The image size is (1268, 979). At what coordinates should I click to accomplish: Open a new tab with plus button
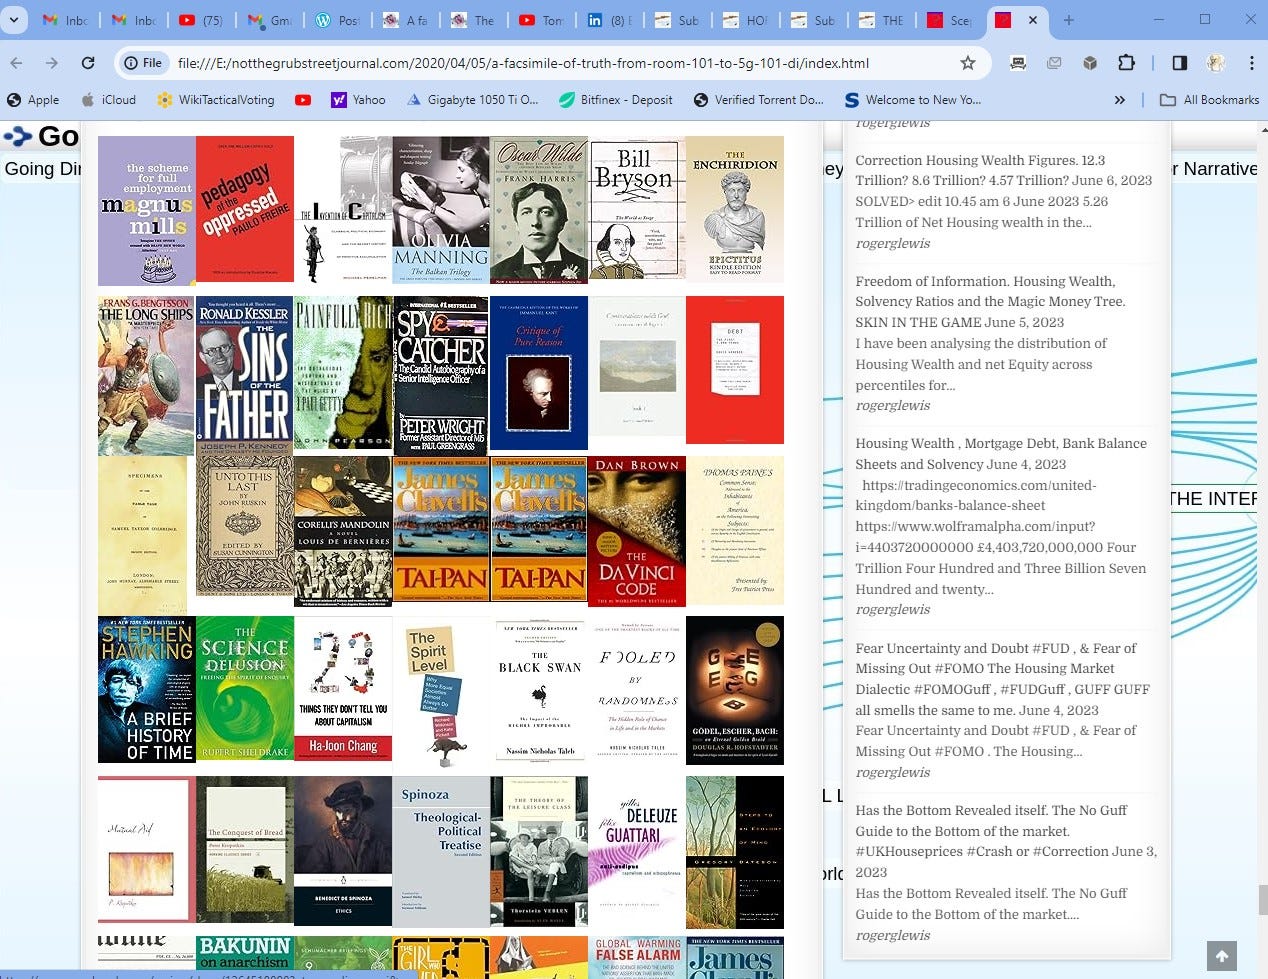[x=1069, y=20]
